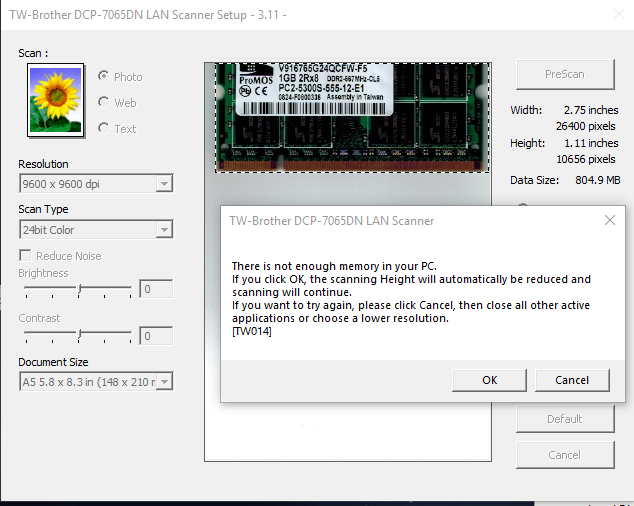
Task: Click the scanned RAM module preview image
Action: [352, 117]
